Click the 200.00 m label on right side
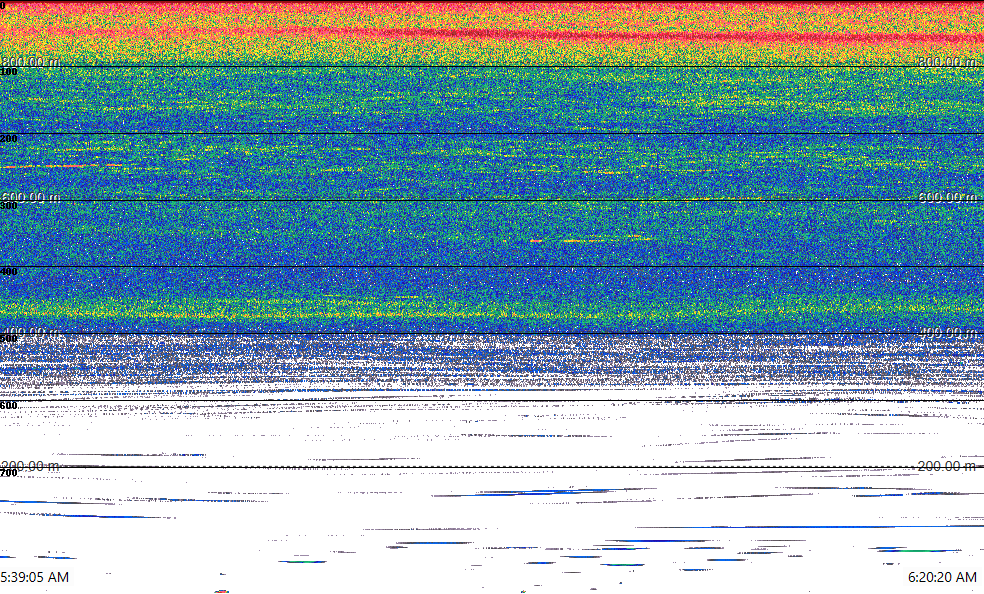 [x=948, y=466]
